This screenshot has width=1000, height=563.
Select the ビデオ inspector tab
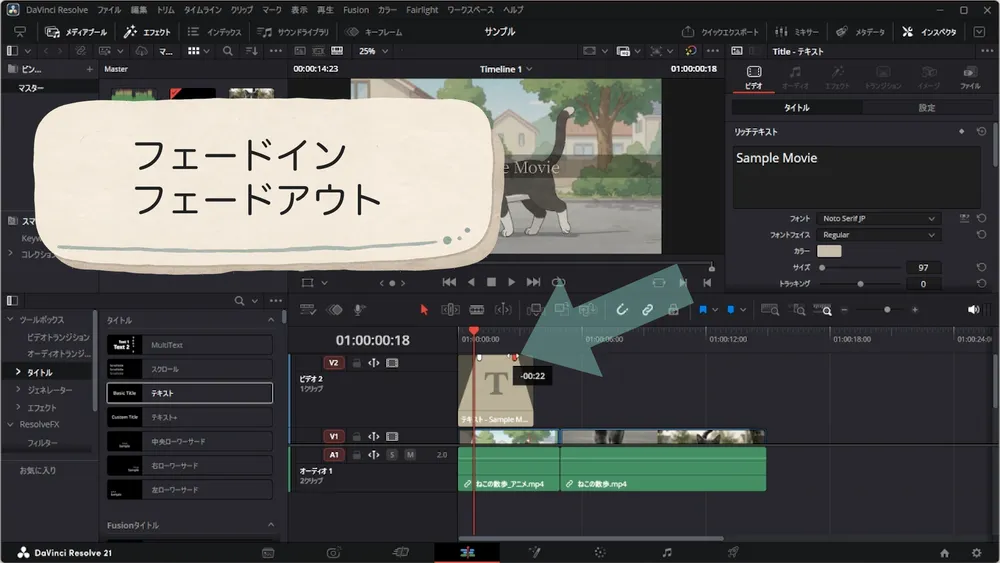coord(754,77)
